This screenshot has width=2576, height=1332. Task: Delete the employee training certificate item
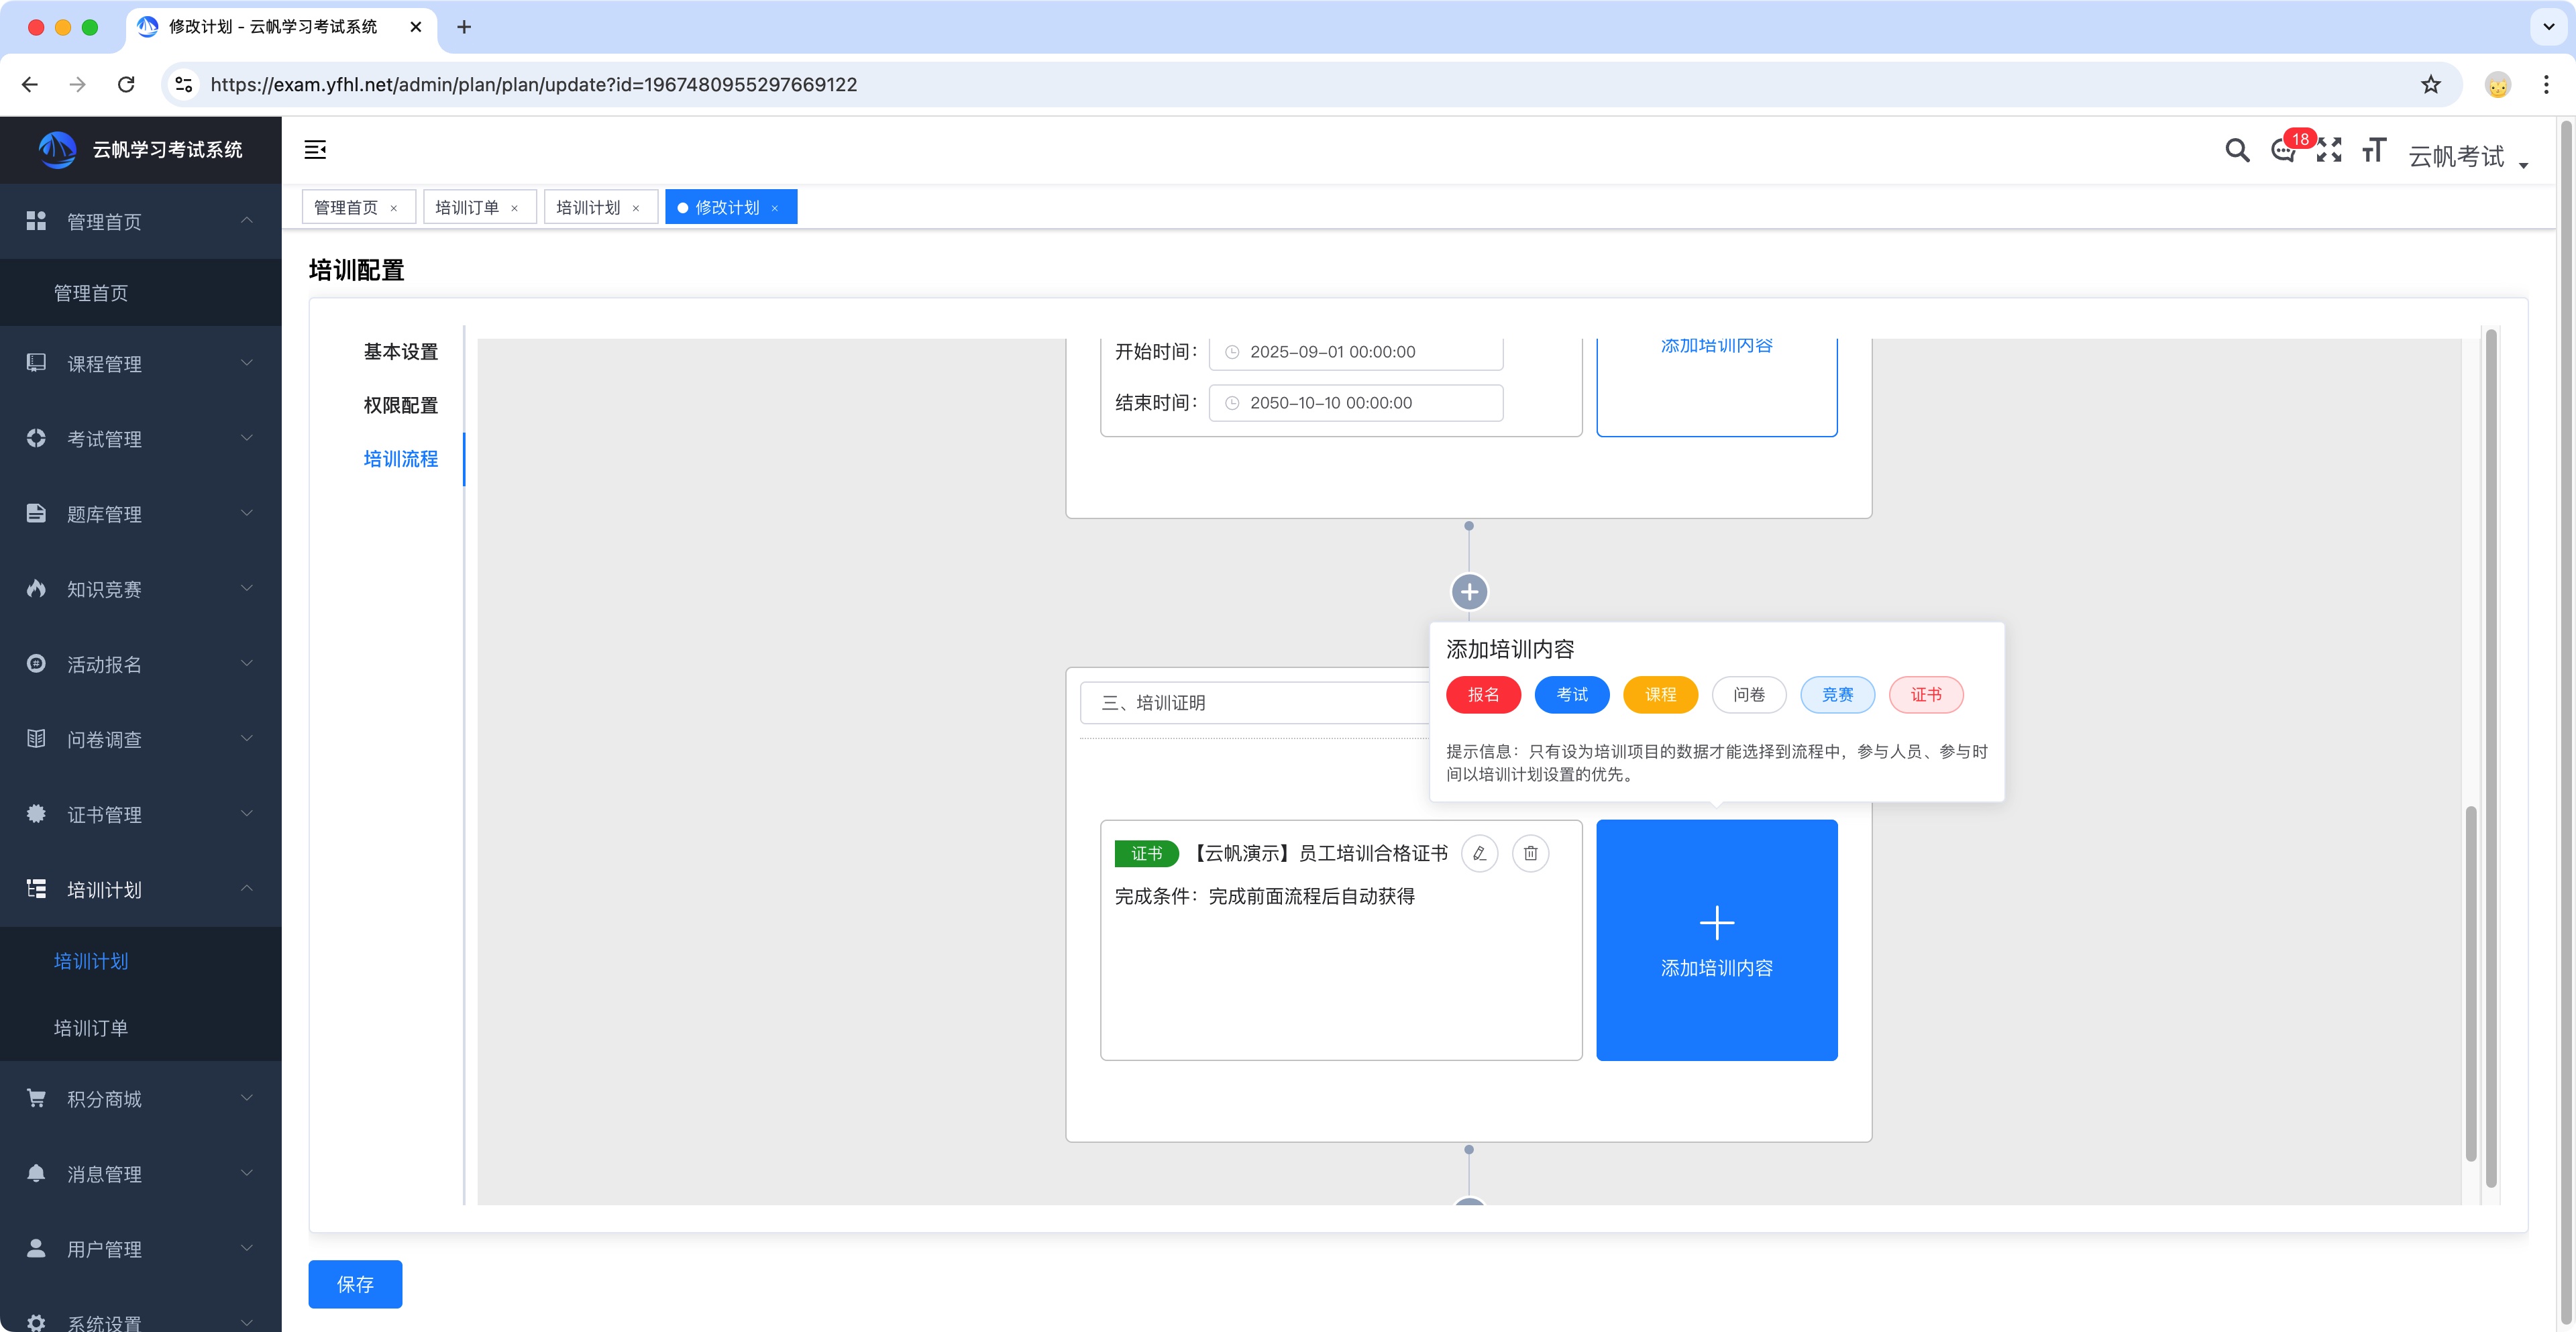(1530, 853)
